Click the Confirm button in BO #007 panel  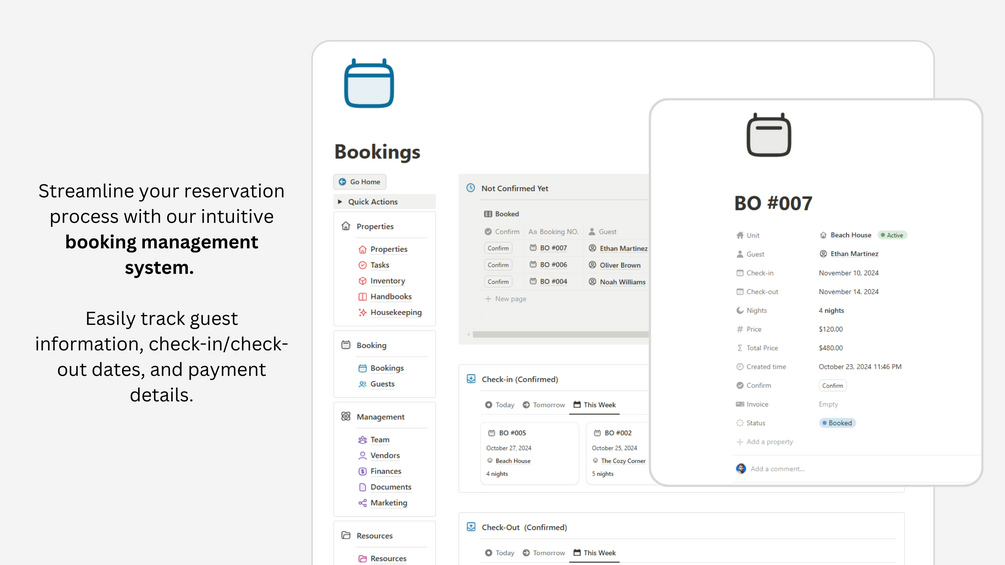pyautogui.click(x=833, y=386)
